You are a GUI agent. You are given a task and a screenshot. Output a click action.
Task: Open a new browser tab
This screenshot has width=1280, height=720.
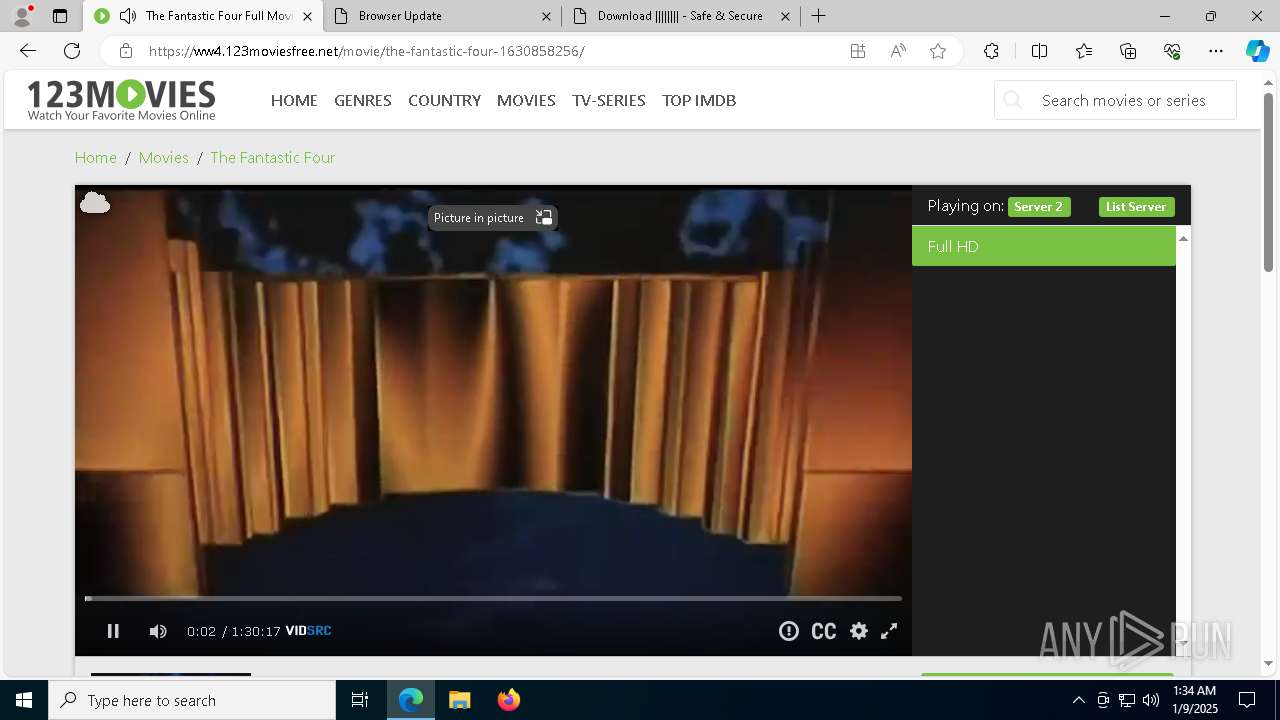[x=818, y=16]
